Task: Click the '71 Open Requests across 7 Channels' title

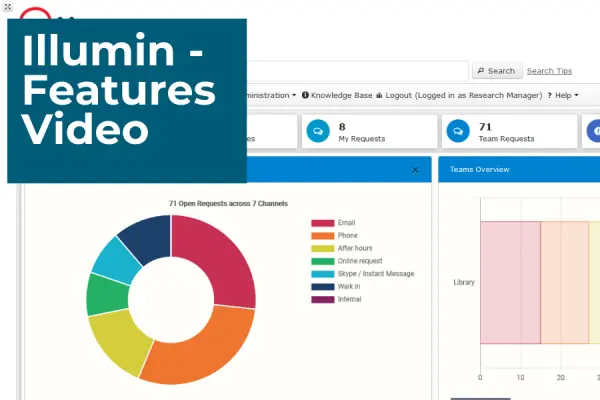Action: point(228,204)
